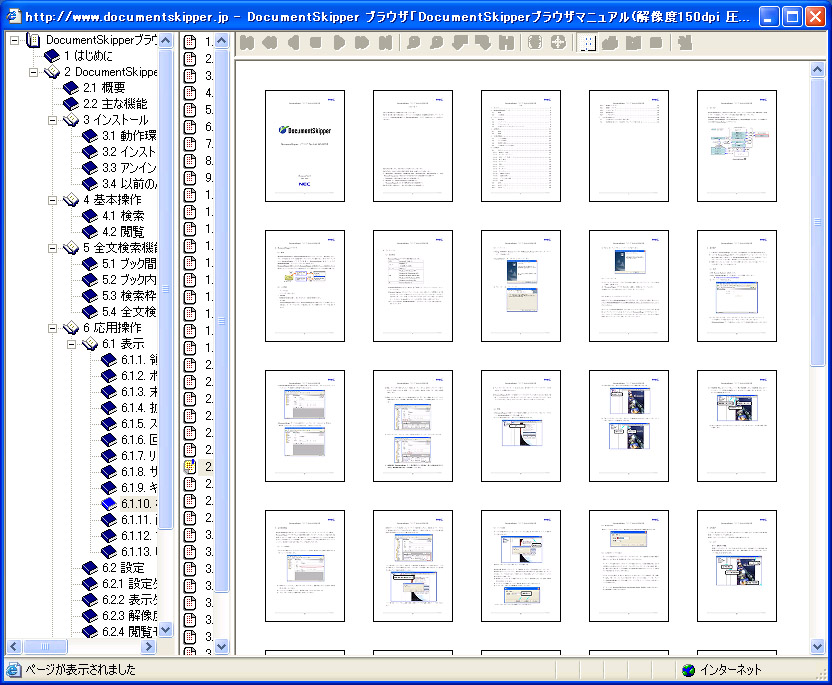Click the page icon for entry 7.
This screenshot has width=832, height=685.
pos(190,144)
